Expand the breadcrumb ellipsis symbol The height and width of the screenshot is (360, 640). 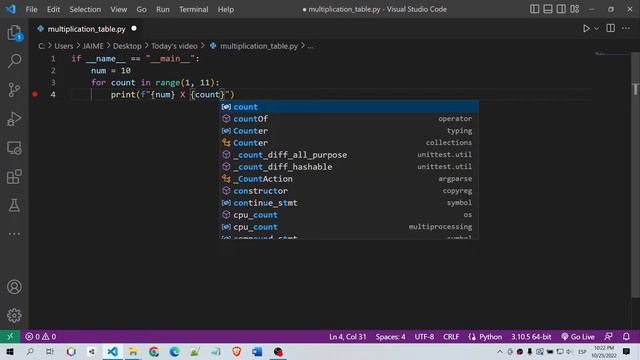tap(311, 46)
